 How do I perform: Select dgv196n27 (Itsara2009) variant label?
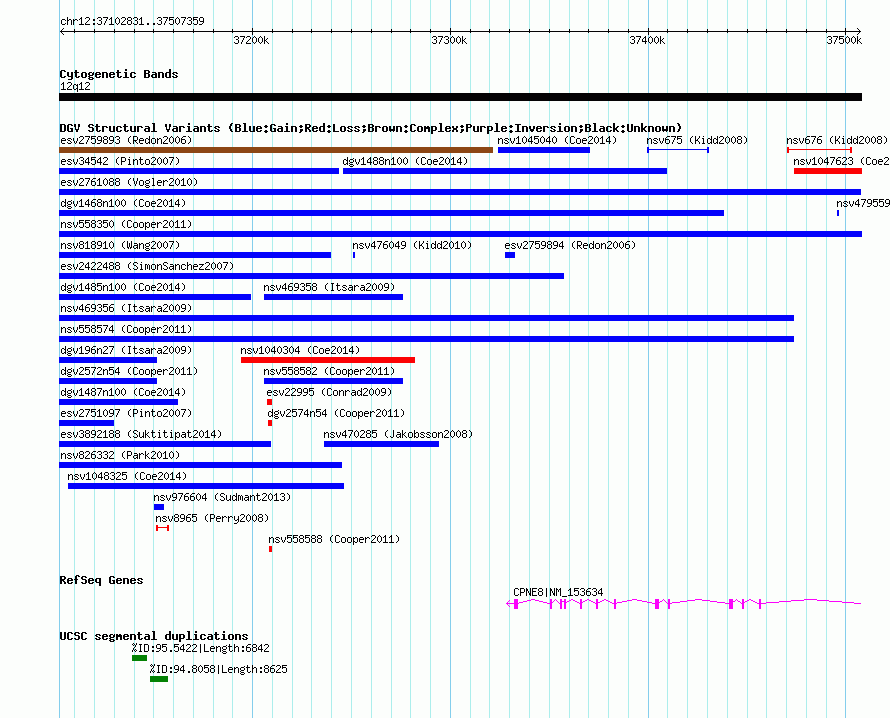(x=126, y=350)
